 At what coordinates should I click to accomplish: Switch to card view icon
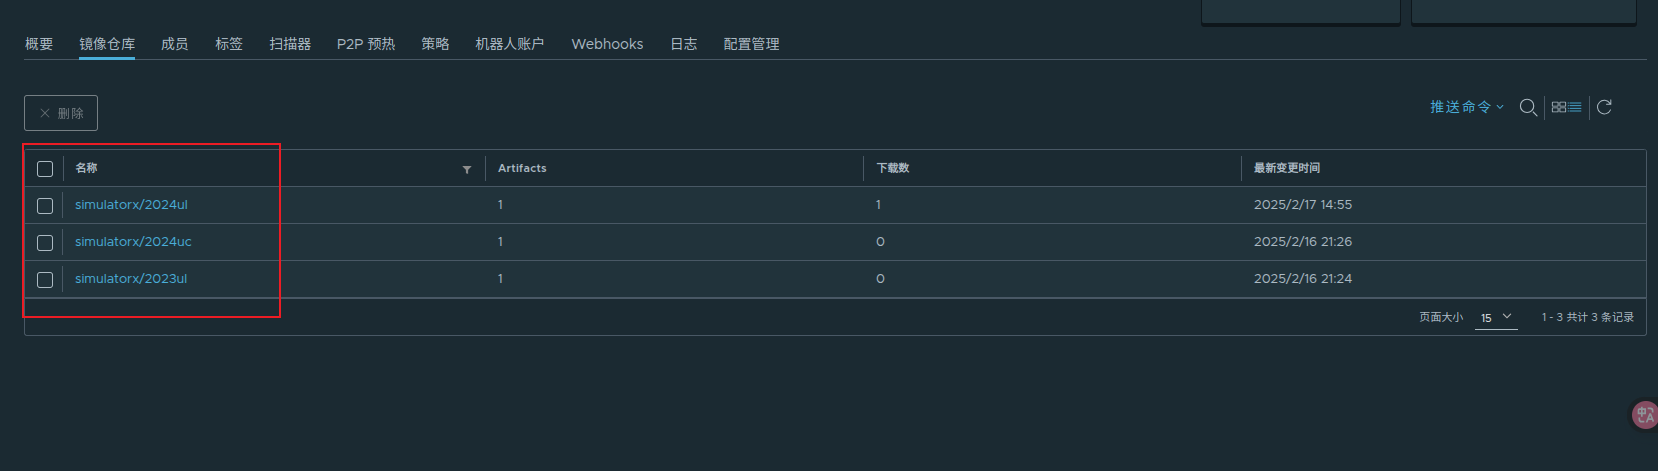click(x=1558, y=107)
